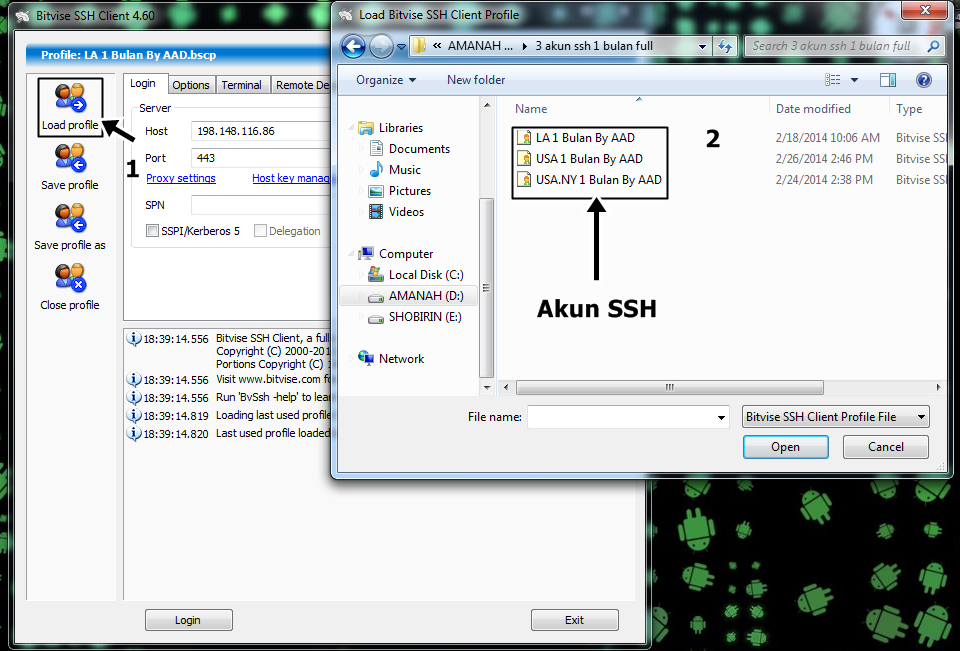Sort files by the Type column
The height and width of the screenshot is (651, 960).
909,109
